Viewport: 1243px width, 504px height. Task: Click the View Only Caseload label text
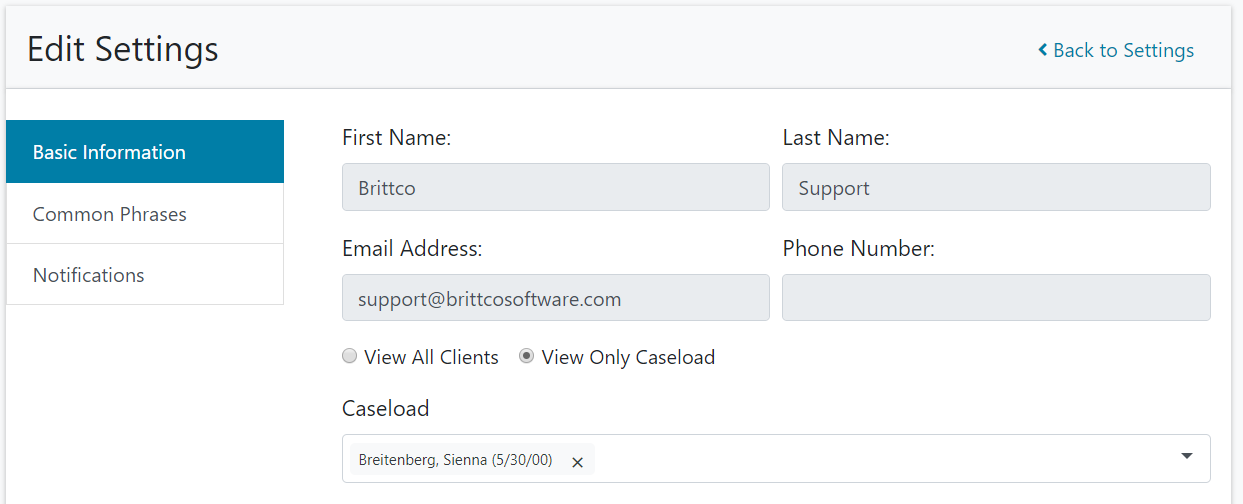[628, 357]
